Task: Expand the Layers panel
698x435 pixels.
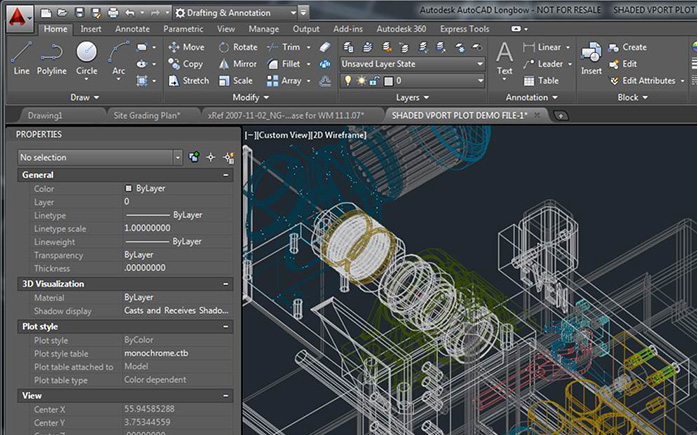Action: (x=412, y=97)
